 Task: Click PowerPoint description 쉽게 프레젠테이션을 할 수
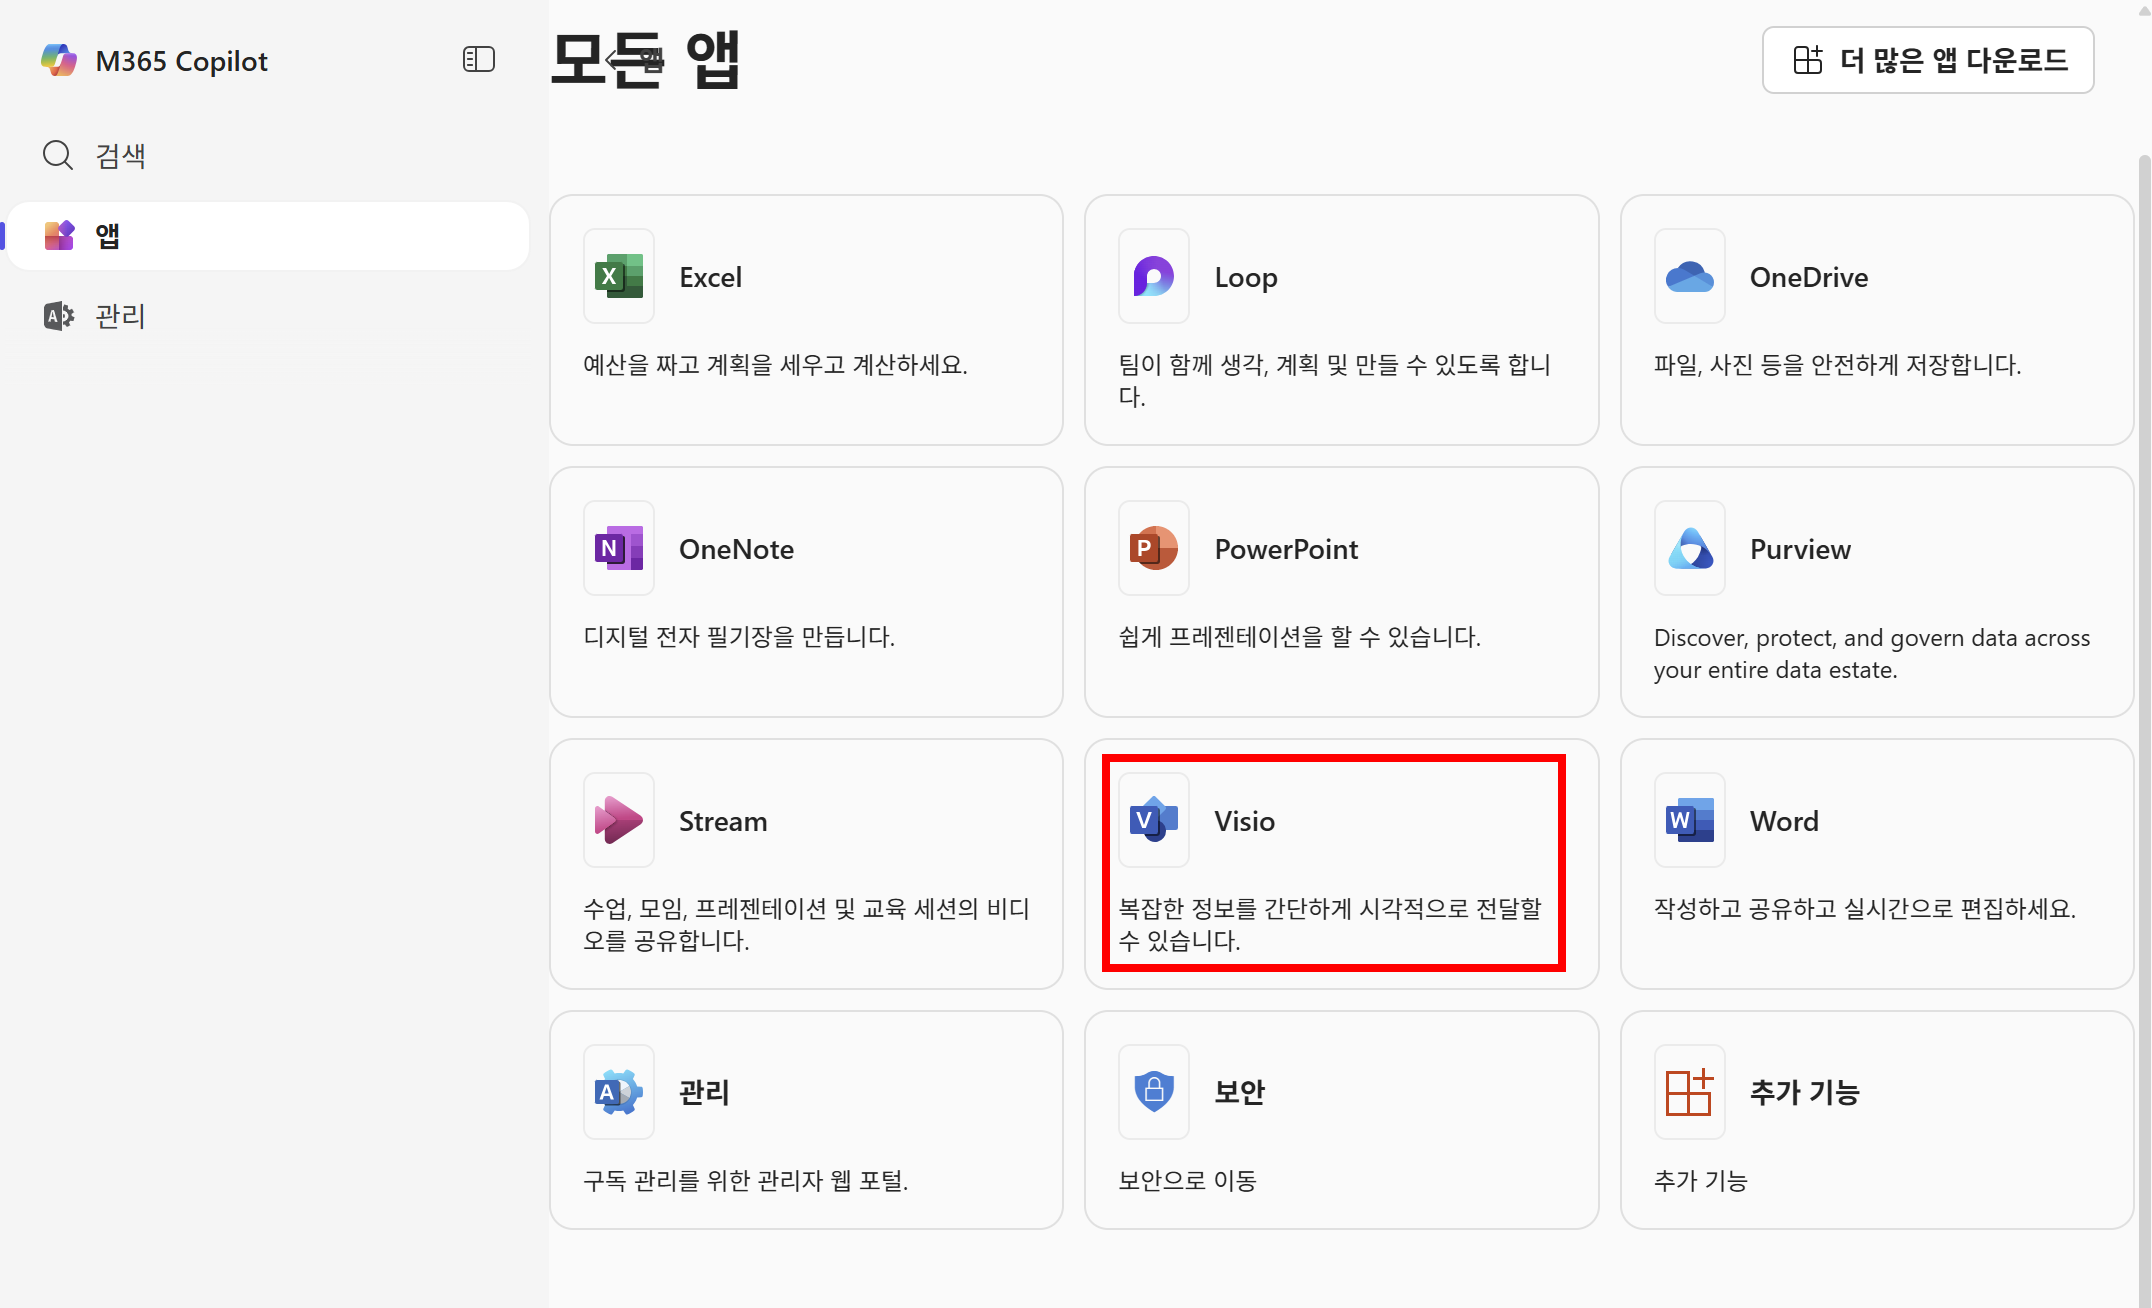click(1299, 636)
